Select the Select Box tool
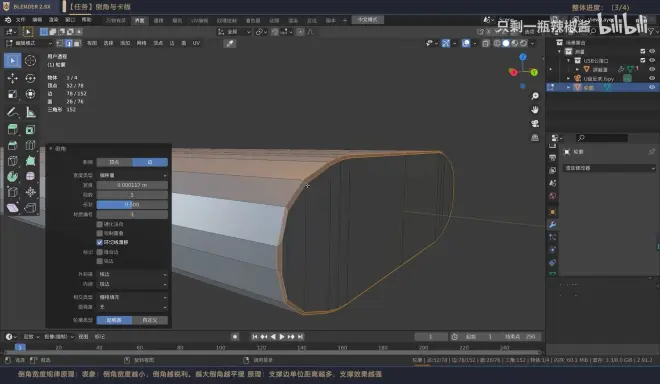The image size is (660, 384). 13,61
